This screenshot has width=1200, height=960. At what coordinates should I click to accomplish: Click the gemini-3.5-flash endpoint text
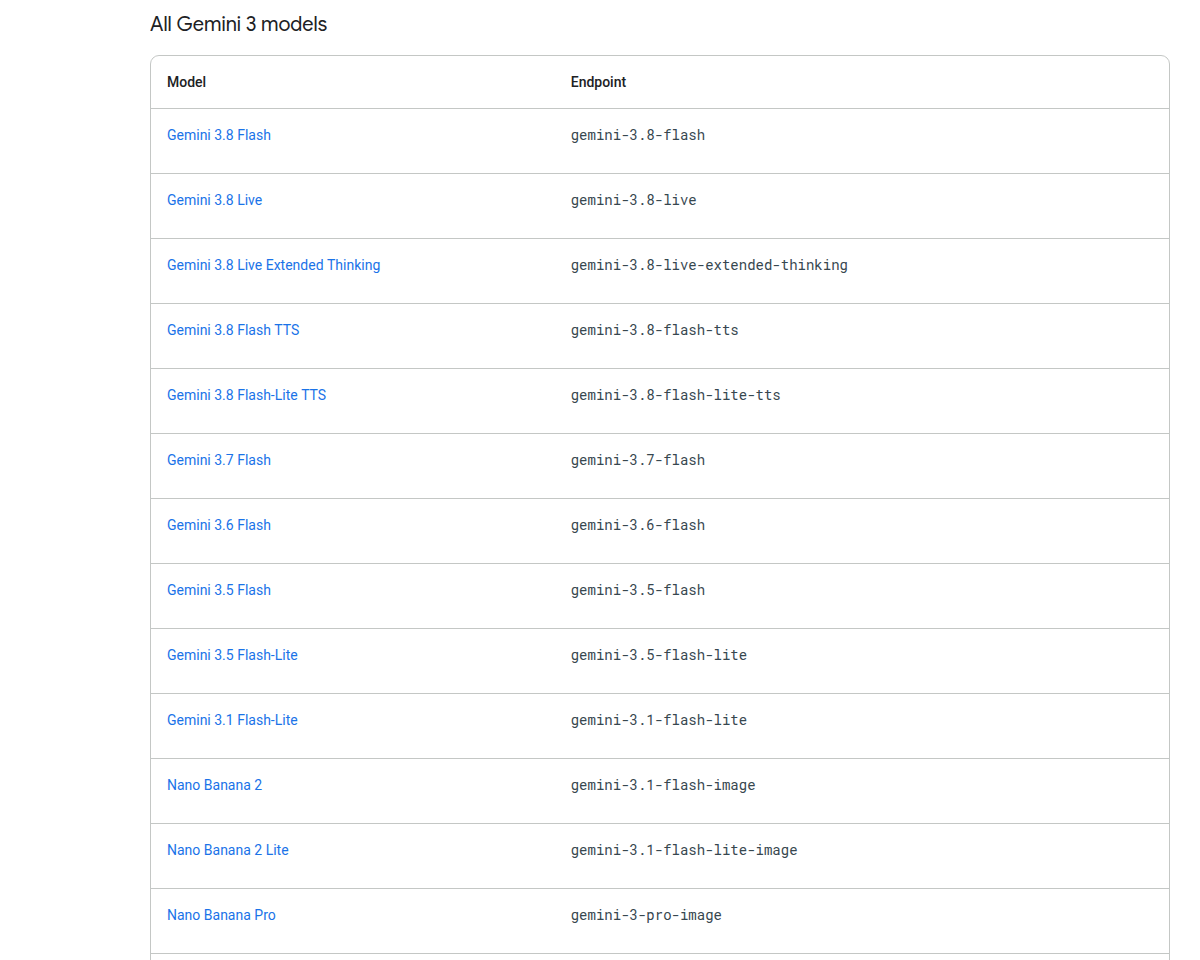[638, 590]
